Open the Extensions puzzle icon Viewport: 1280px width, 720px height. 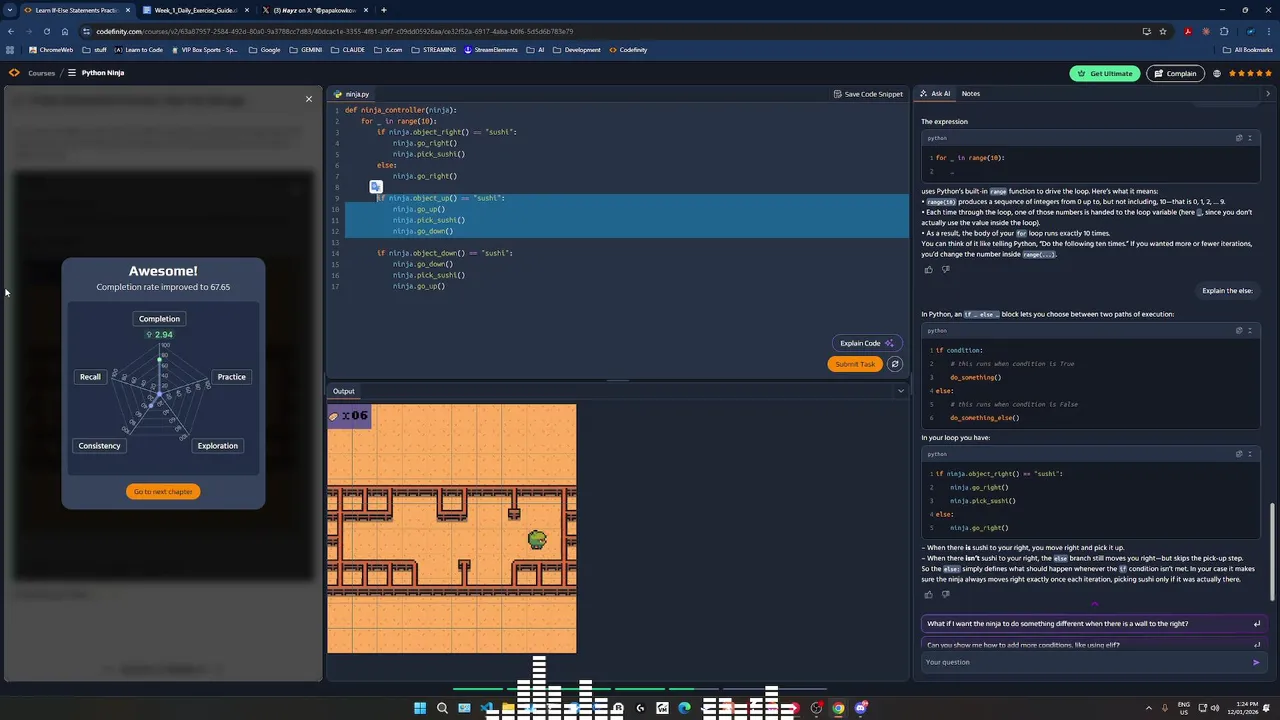click(x=1224, y=31)
